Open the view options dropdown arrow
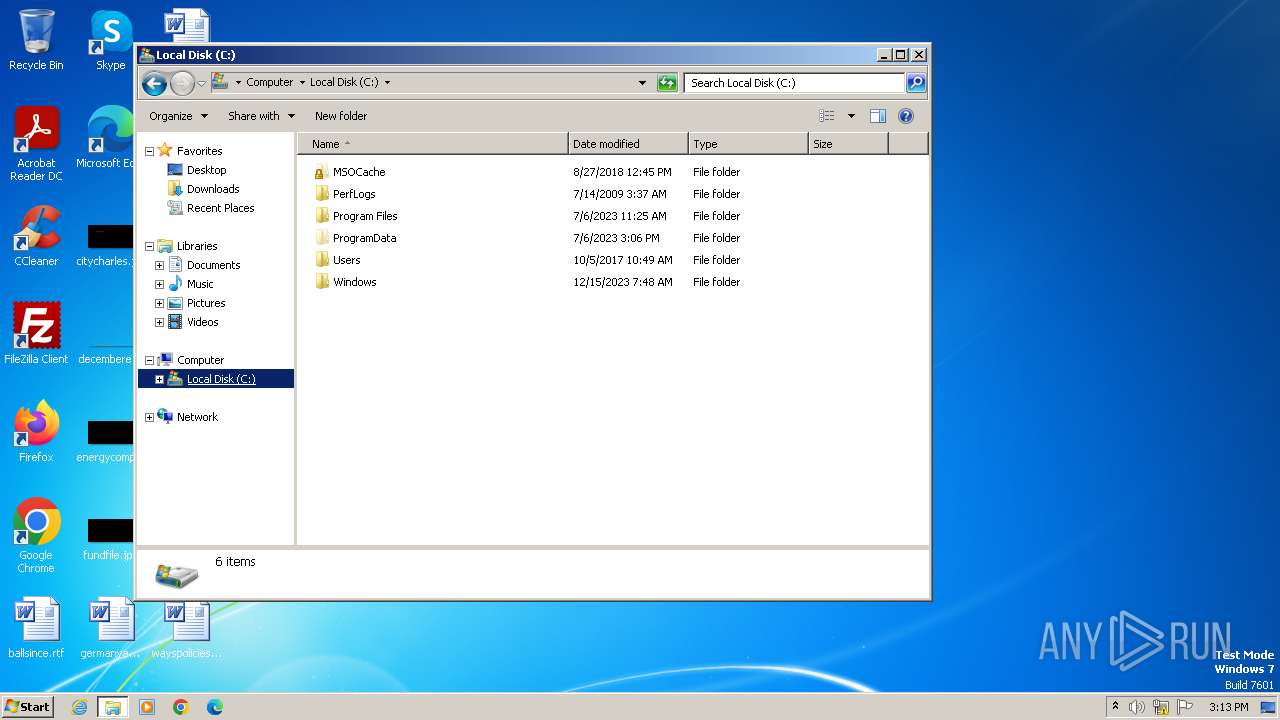1280x720 pixels. [851, 116]
